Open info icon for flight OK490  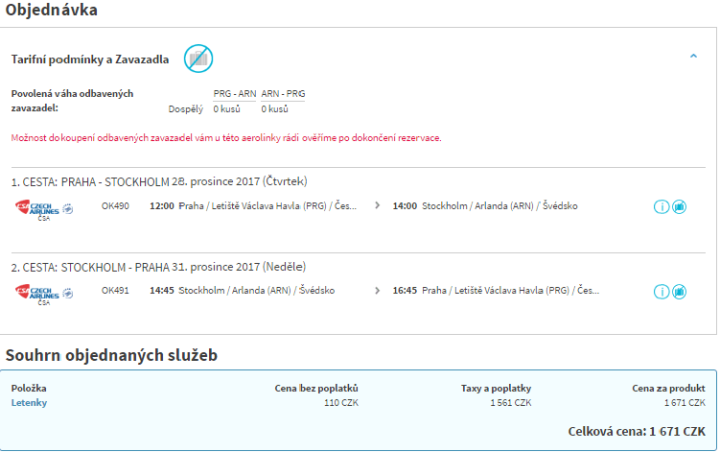coord(661,207)
